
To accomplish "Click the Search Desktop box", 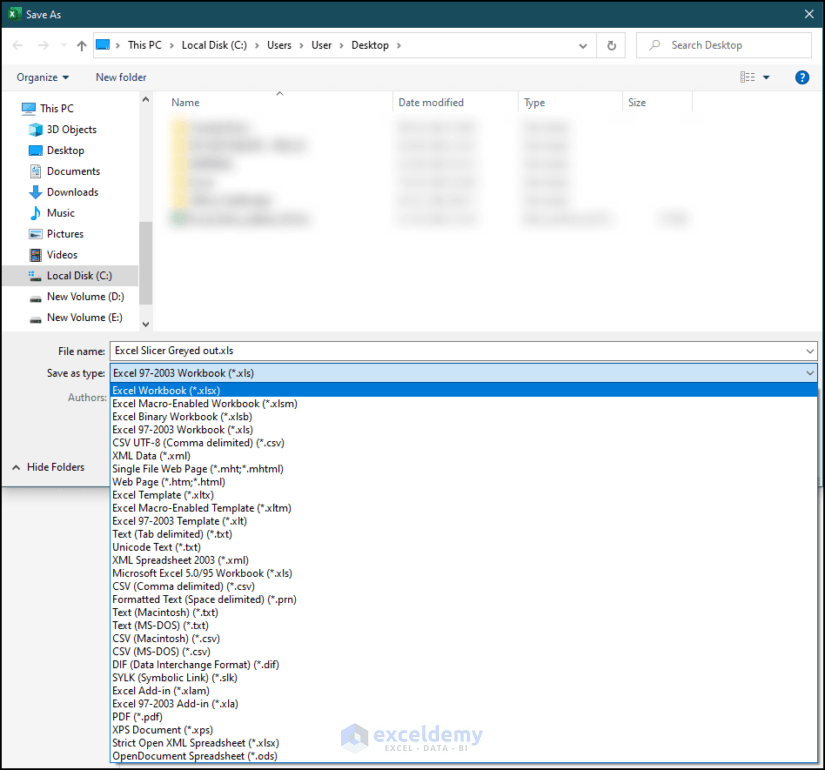I will [723, 45].
